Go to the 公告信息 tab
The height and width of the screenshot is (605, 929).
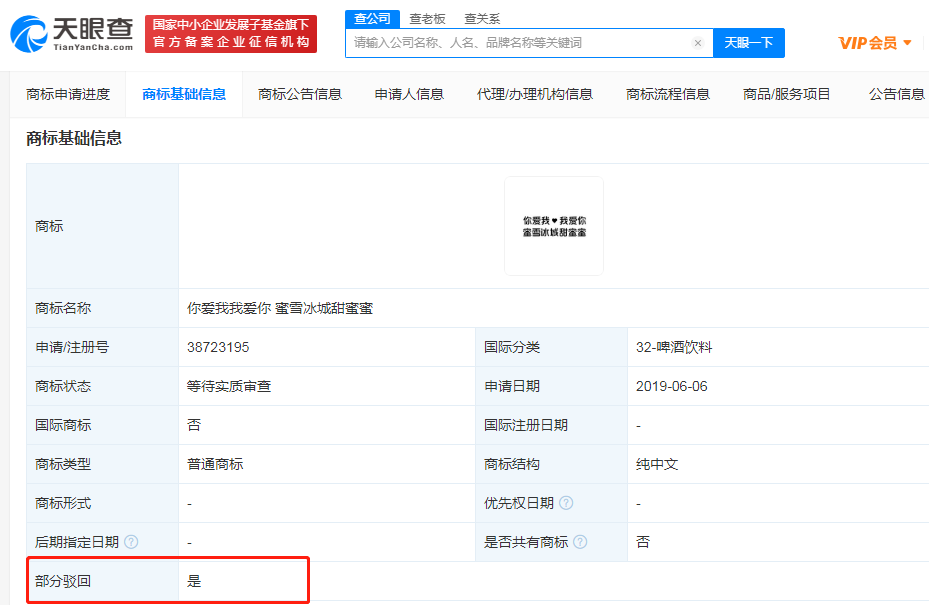click(897, 94)
